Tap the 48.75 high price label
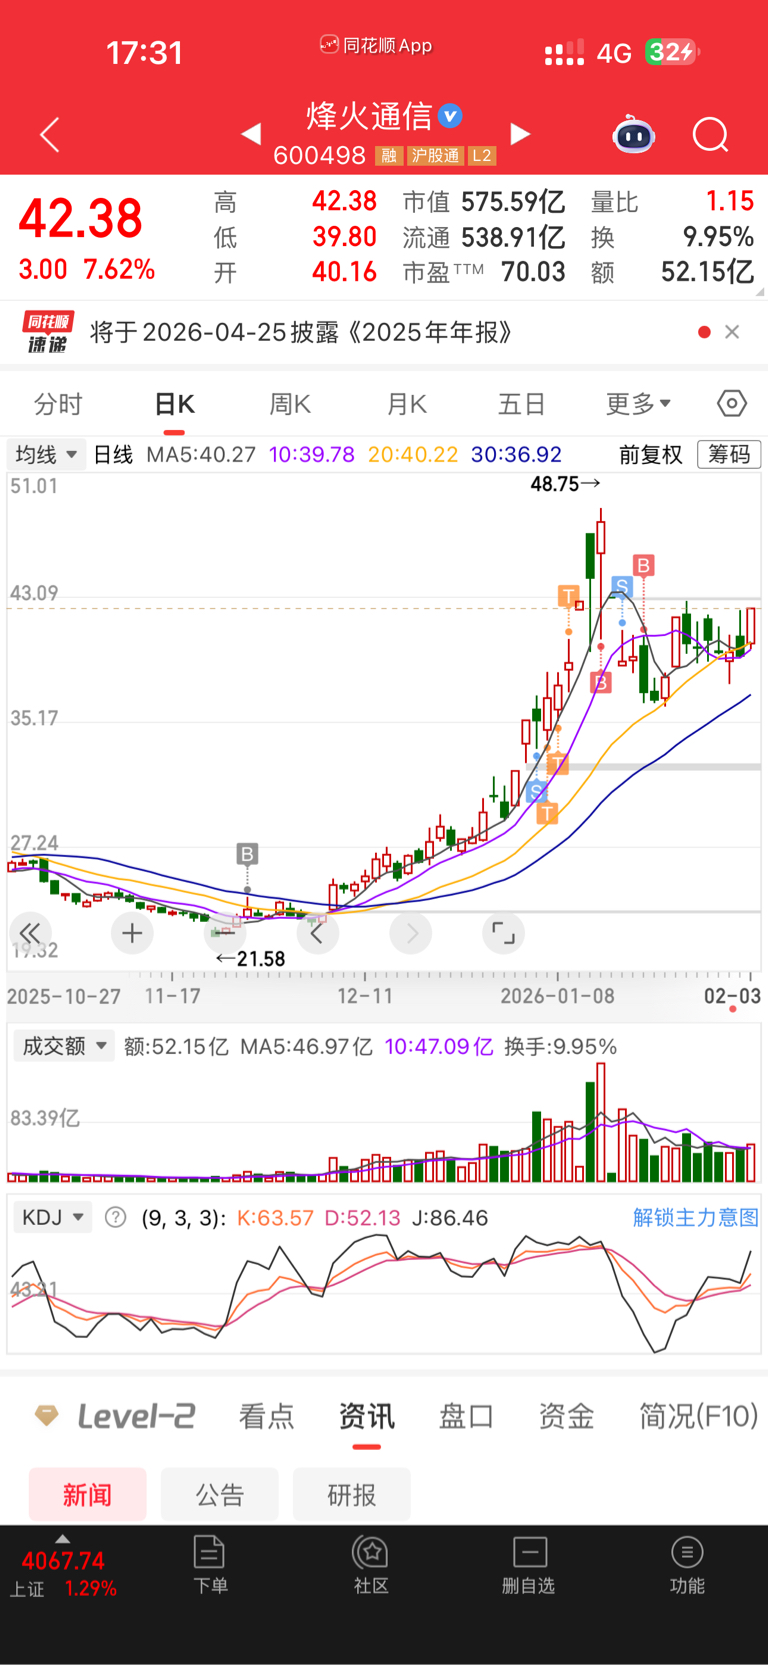The image size is (768, 1665). tap(565, 484)
